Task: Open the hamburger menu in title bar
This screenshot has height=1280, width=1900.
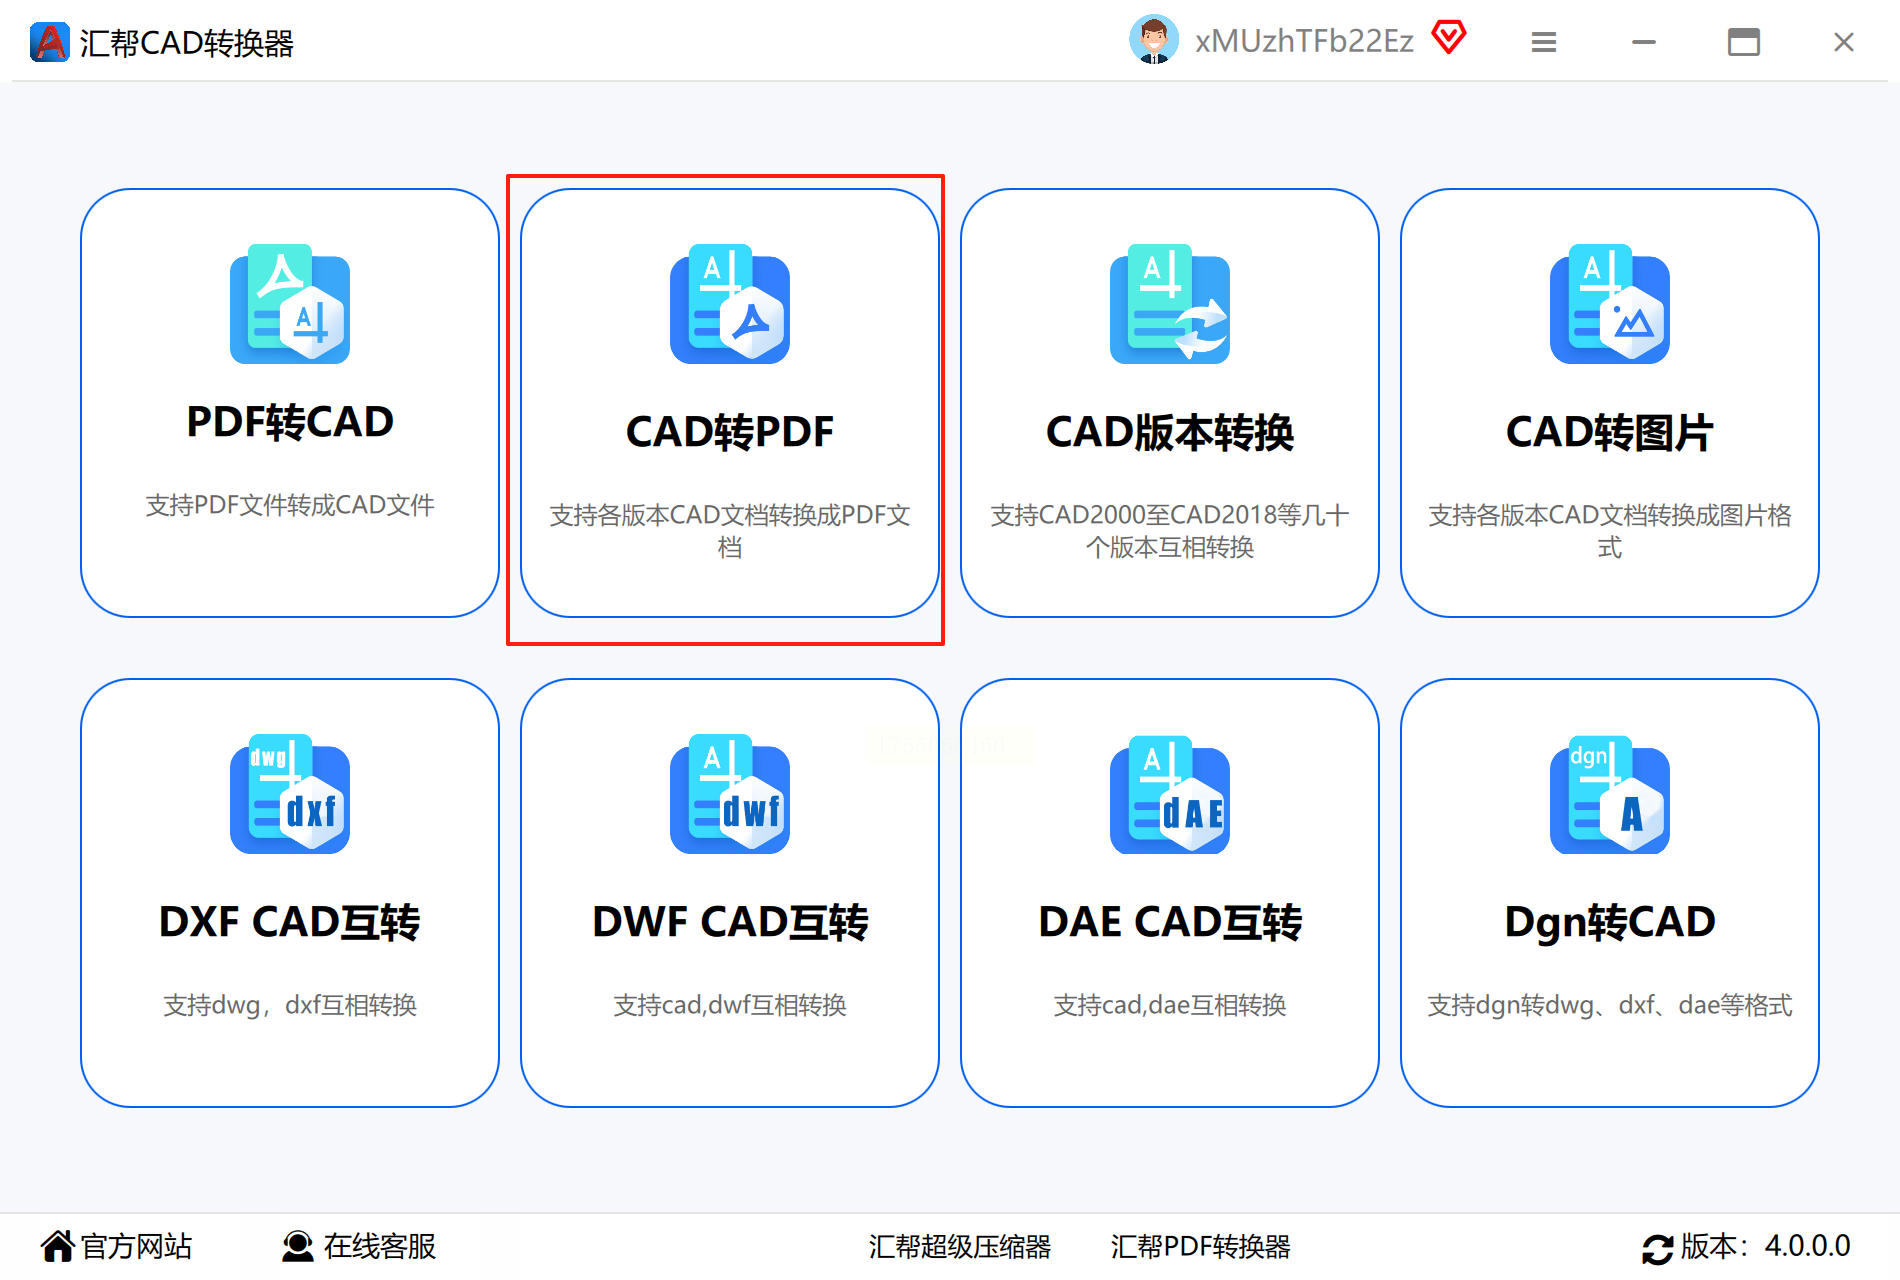Action: 1544,42
